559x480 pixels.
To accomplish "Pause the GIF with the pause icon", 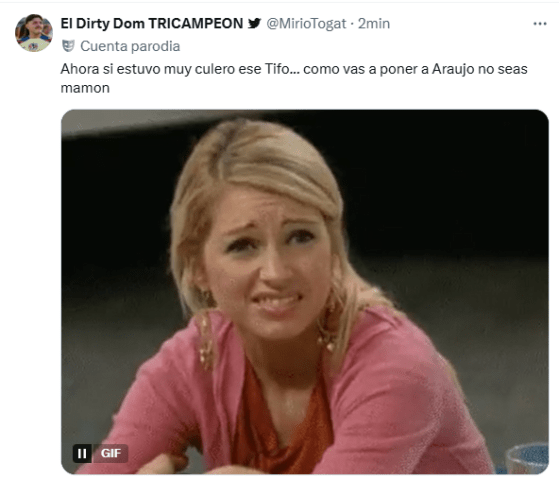I will tap(82, 453).
